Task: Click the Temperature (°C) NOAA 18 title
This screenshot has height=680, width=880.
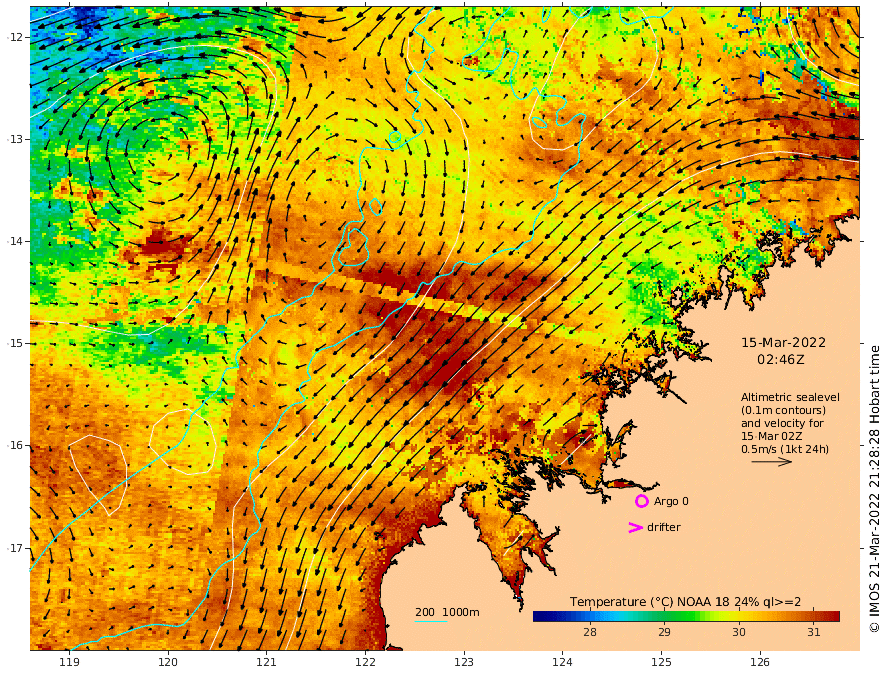Action: pos(685,602)
